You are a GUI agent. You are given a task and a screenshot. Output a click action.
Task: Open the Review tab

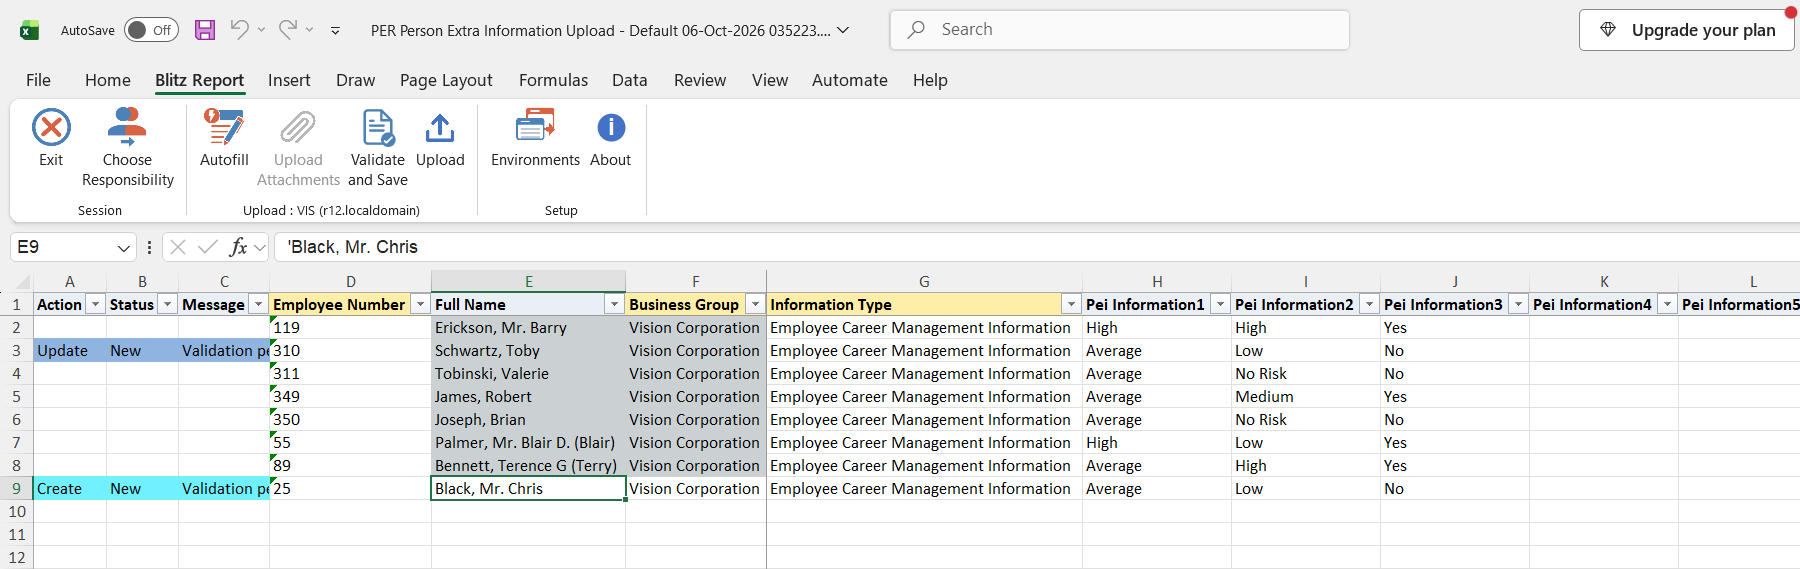pyautogui.click(x=700, y=80)
